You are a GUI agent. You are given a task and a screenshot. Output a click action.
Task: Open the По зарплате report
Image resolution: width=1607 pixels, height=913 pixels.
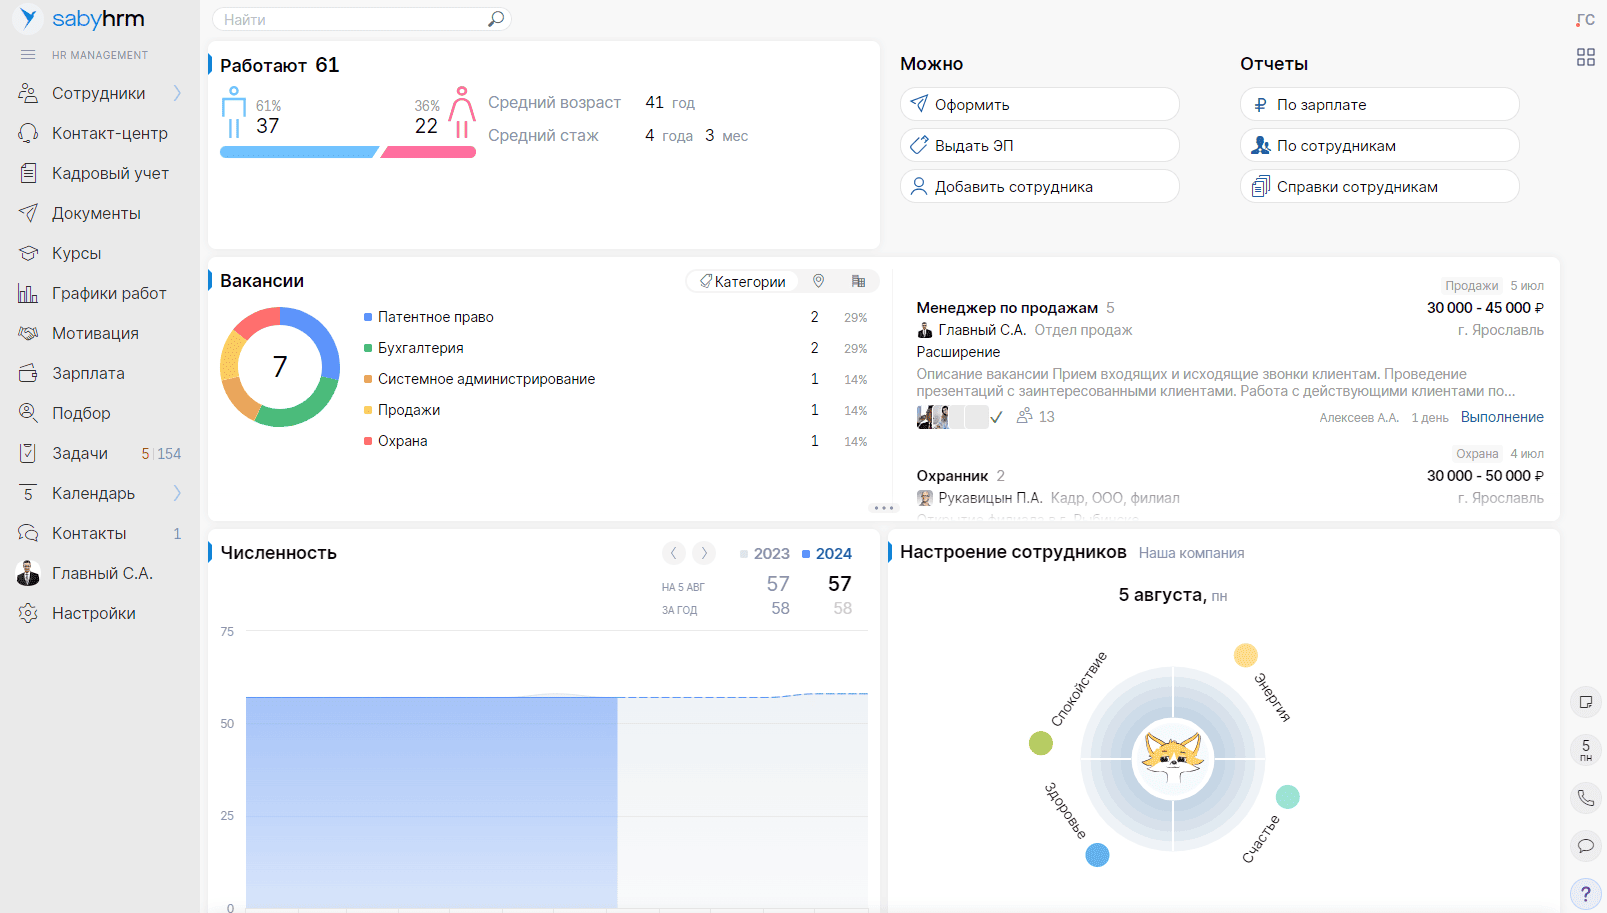(1379, 104)
